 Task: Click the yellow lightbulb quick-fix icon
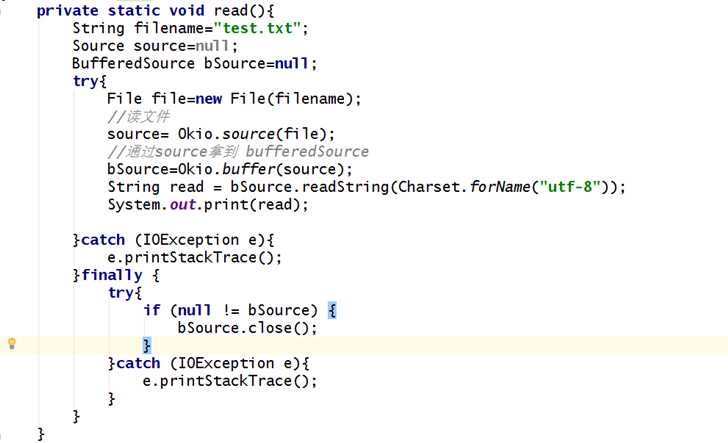pos(12,344)
